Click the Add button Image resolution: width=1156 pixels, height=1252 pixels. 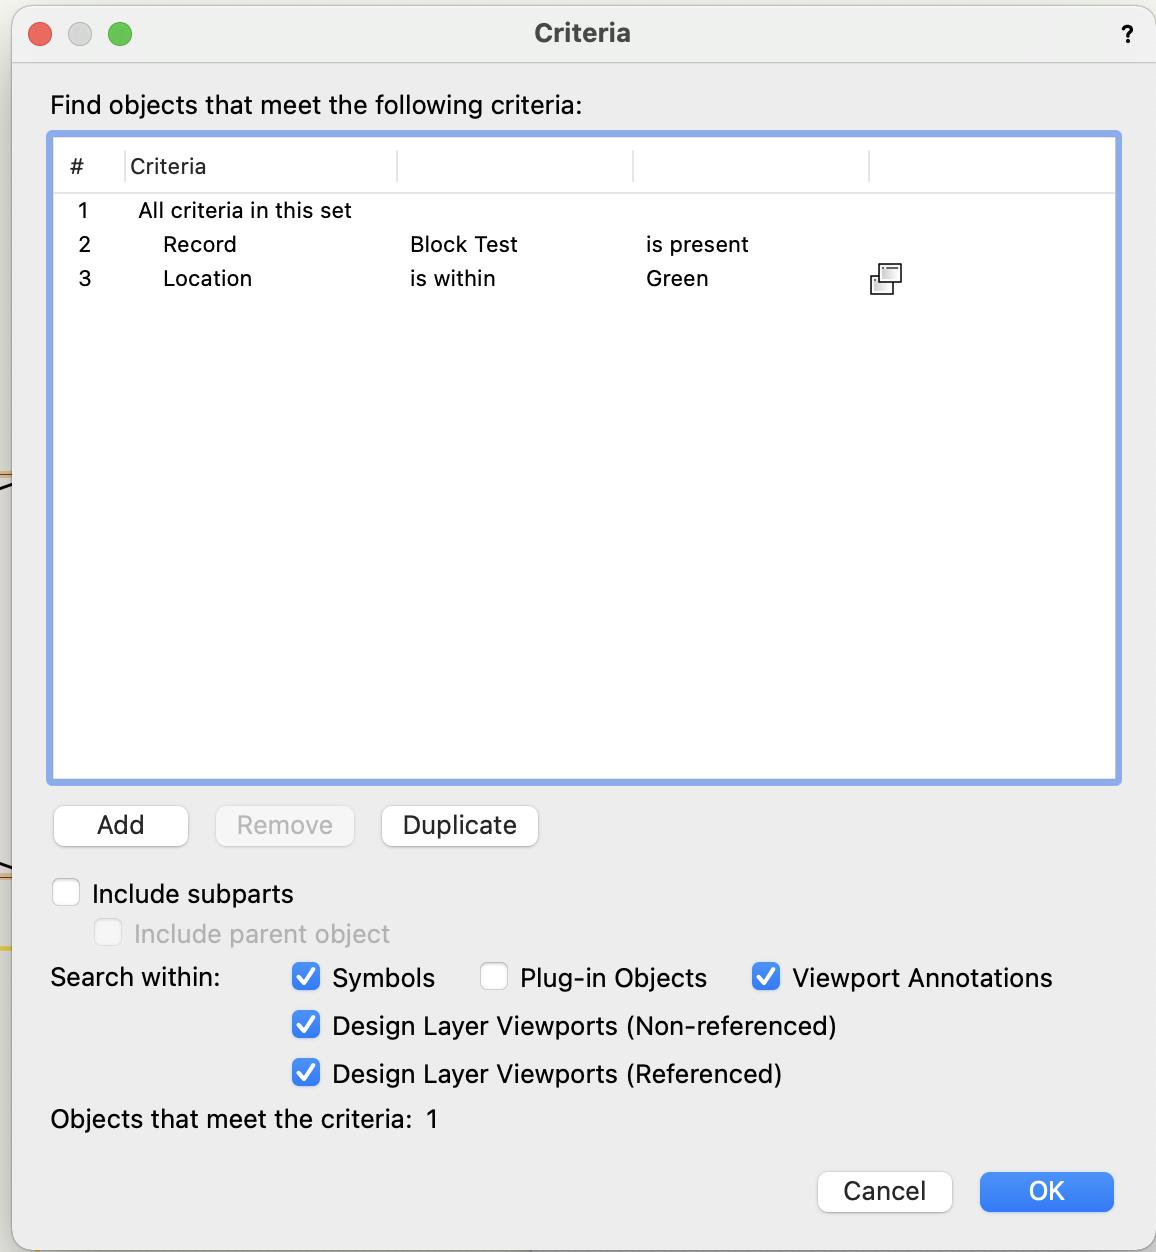[x=121, y=825]
